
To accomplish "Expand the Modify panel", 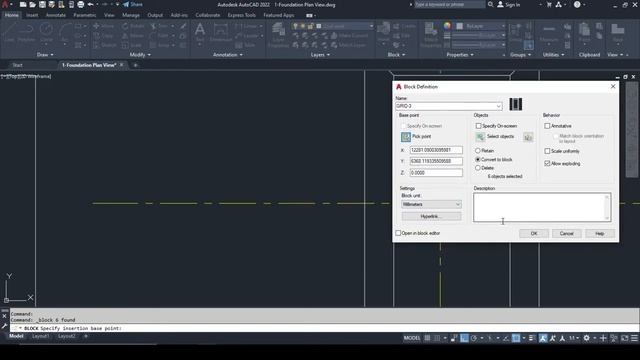I will point(140,55).
